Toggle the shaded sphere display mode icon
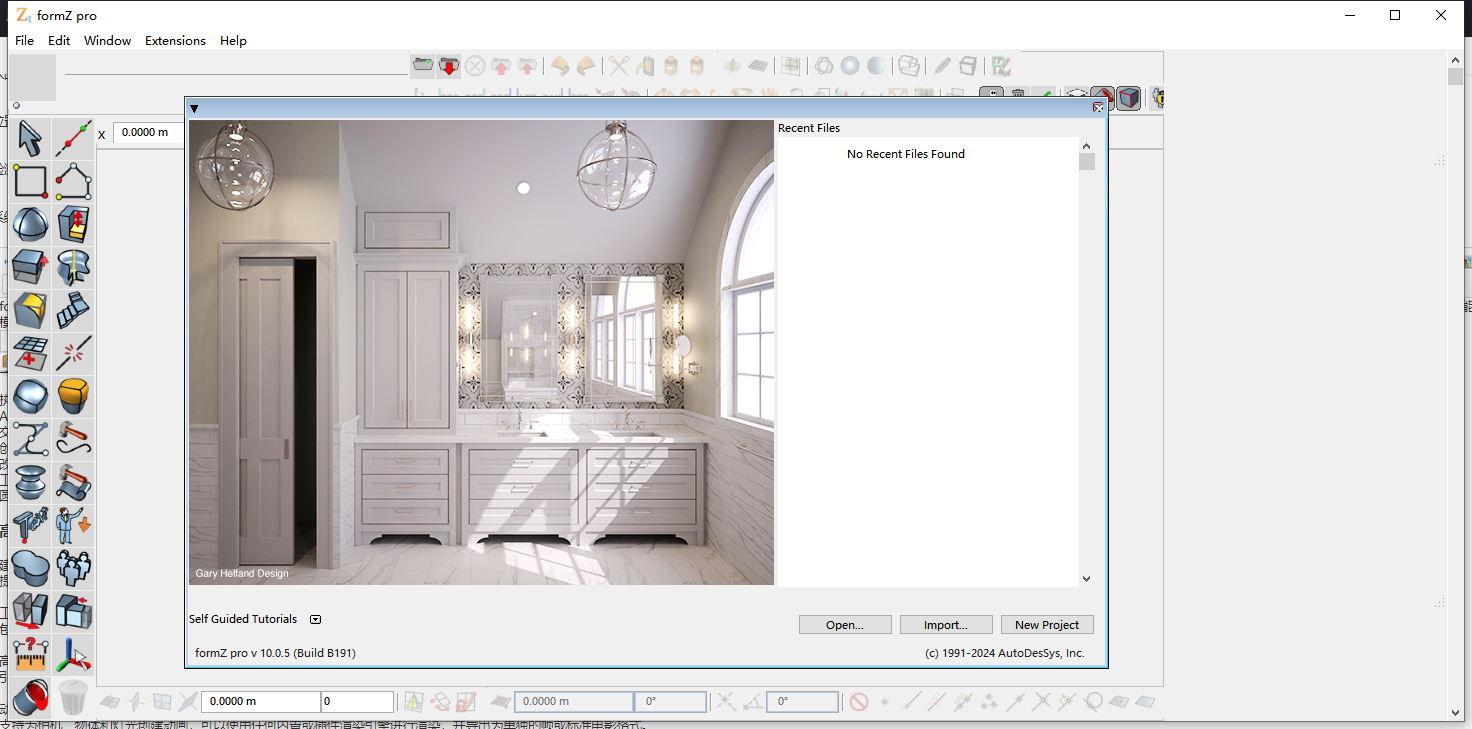Image resolution: width=1472 pixels, height=729 pixels. pyautogui.click(x=849, y=66)
